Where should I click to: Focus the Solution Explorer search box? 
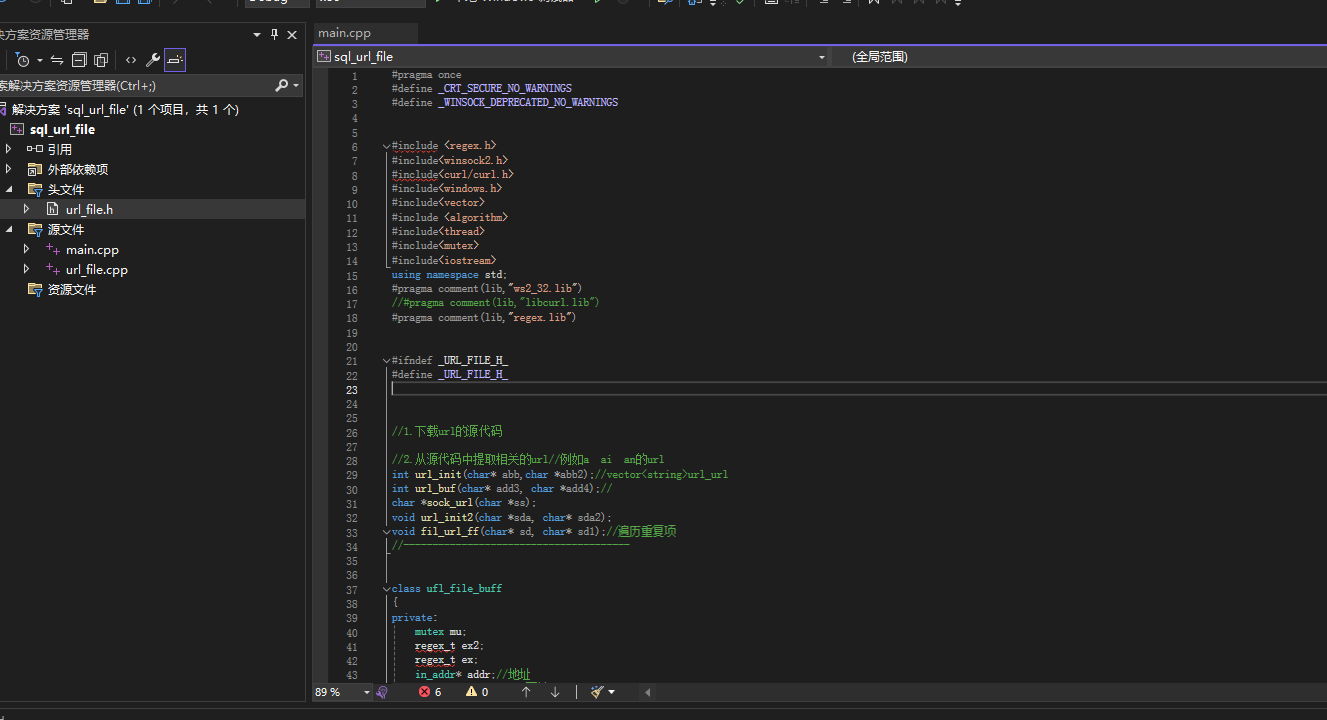135,86
